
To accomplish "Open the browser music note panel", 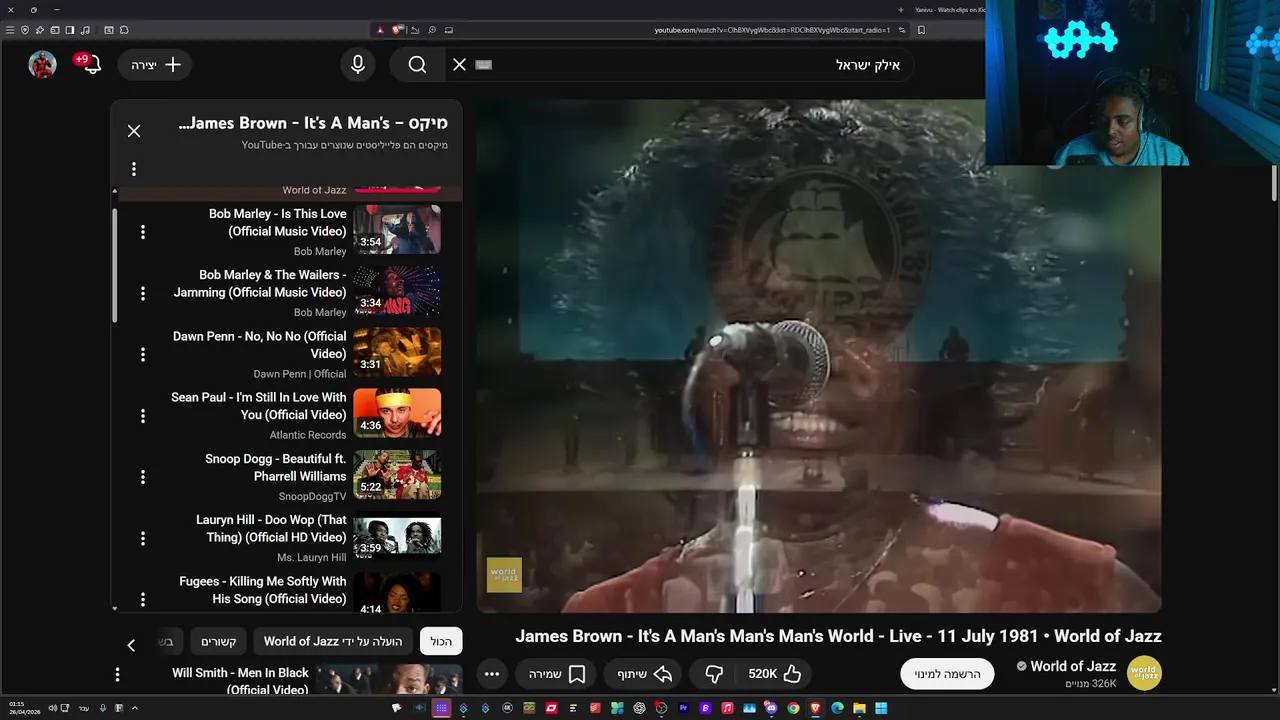I will [85, 30].
